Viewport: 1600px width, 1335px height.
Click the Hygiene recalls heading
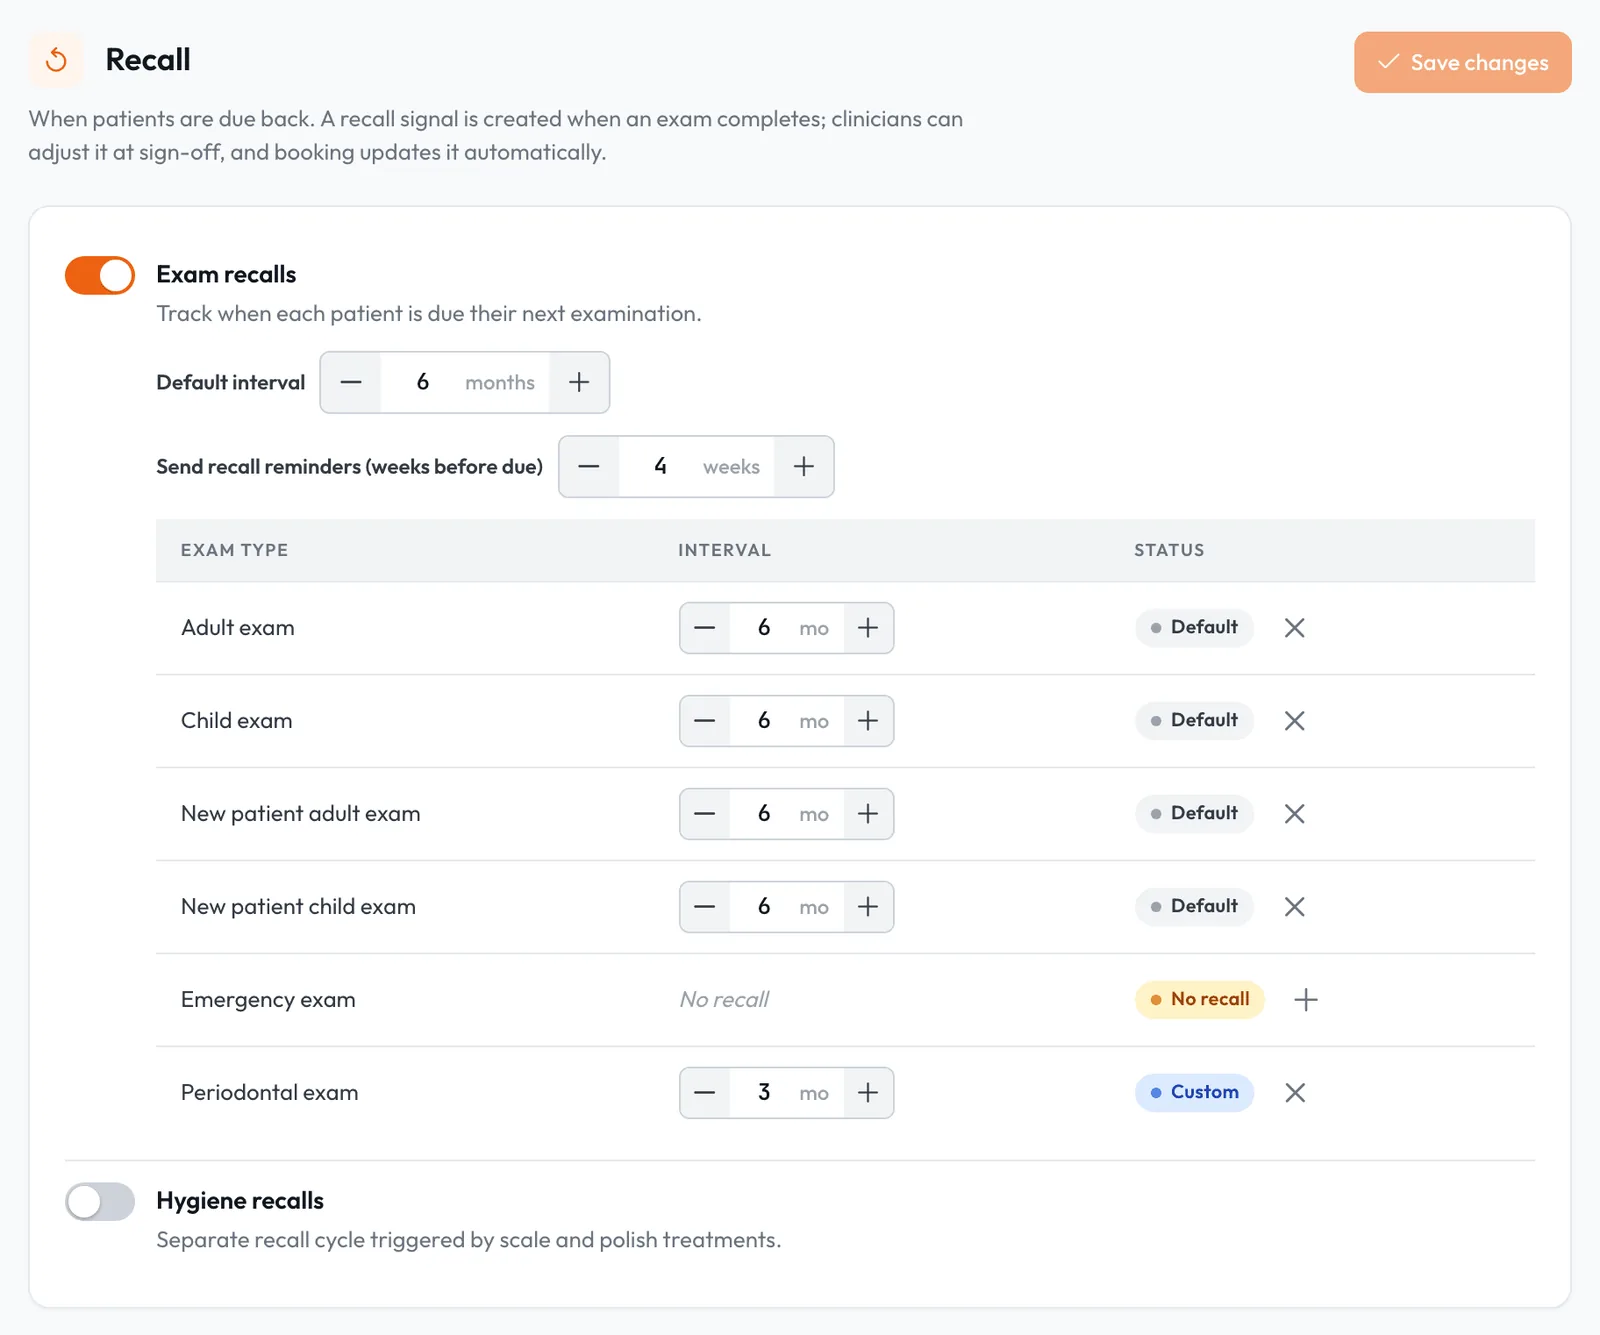pyautogui.click(x=240, y=1201)
